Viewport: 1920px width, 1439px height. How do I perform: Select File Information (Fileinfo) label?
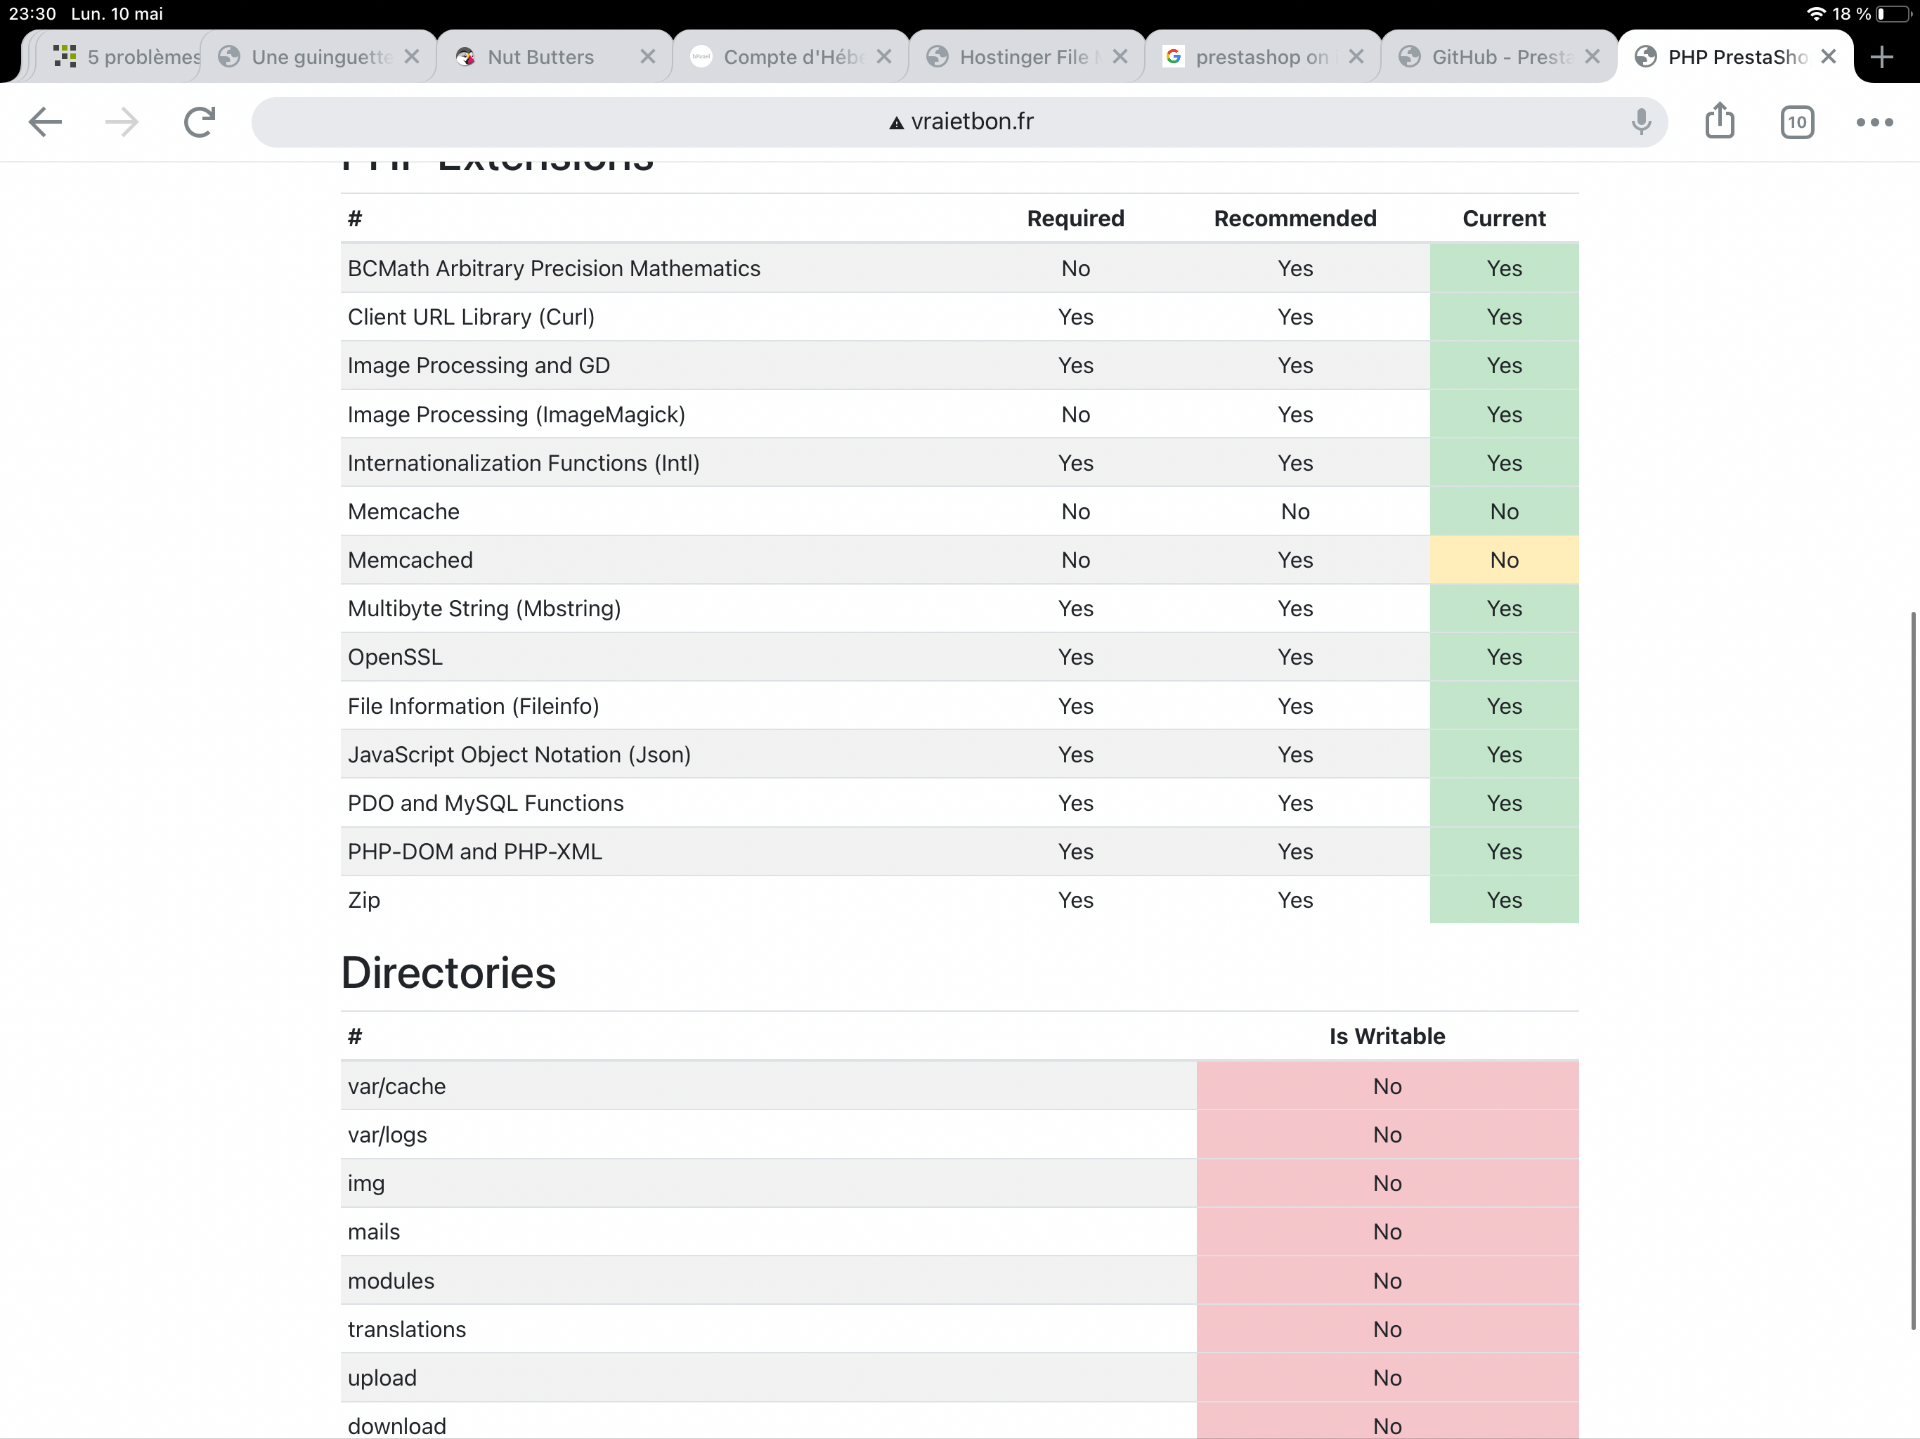point(473,706)
